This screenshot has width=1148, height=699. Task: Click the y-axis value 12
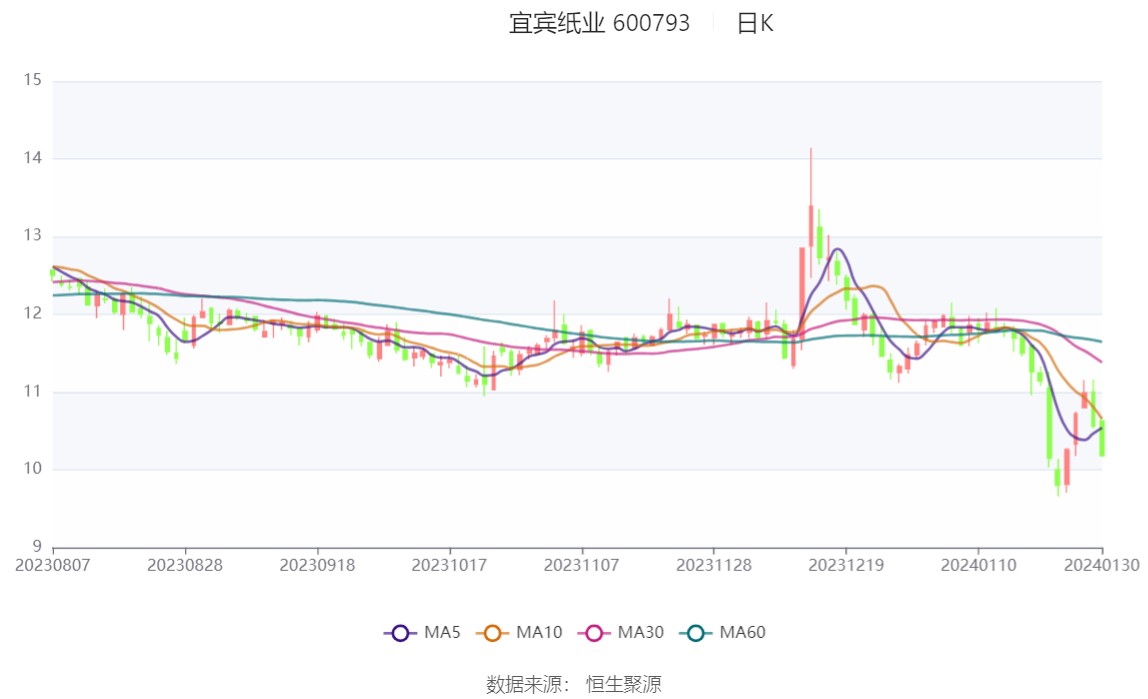coord(32,313)
